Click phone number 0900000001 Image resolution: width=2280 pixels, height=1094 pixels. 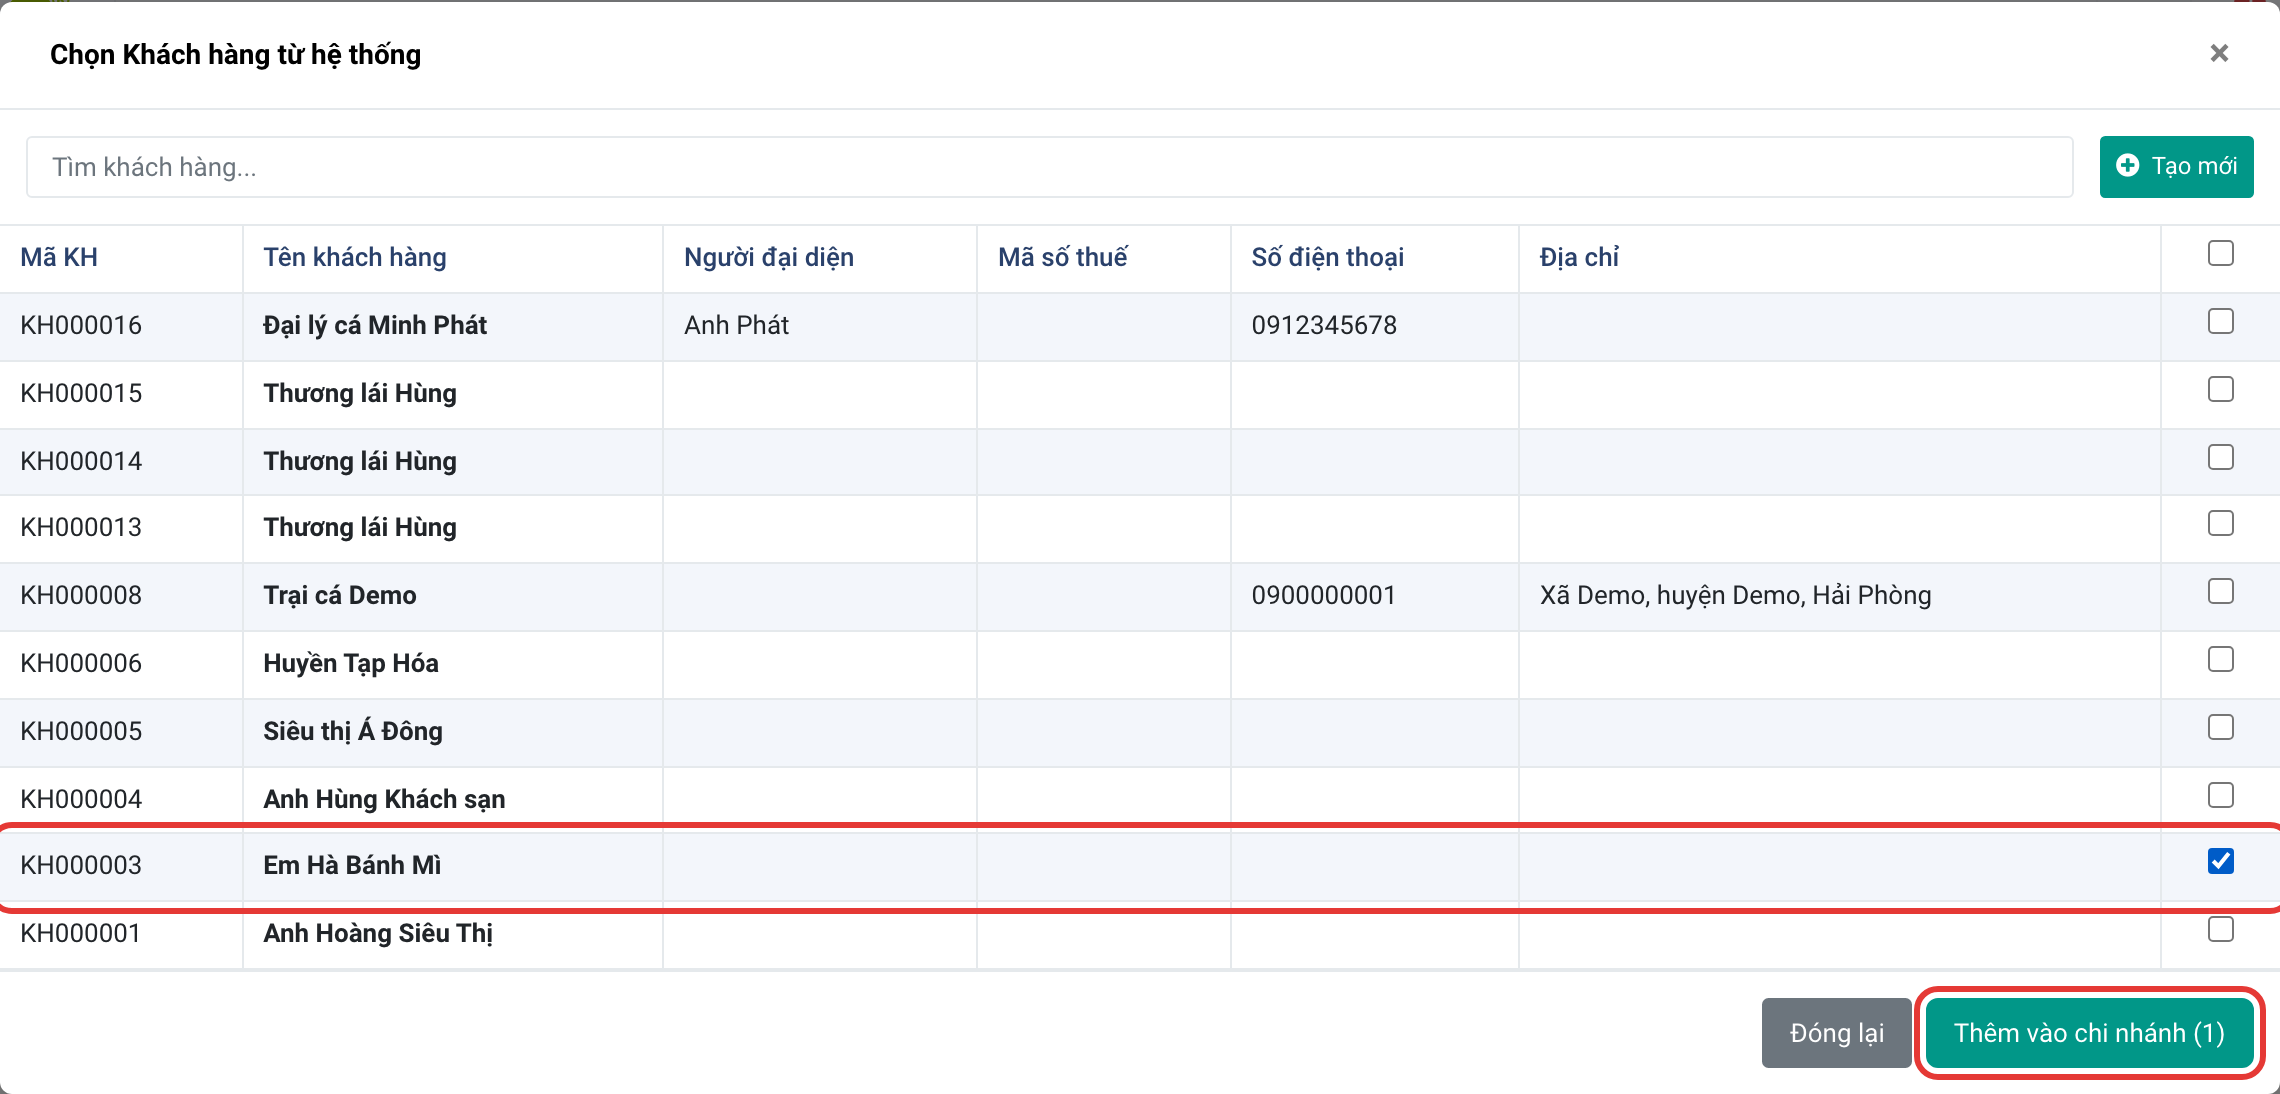pyautogui.click(x=1323, y=595)
